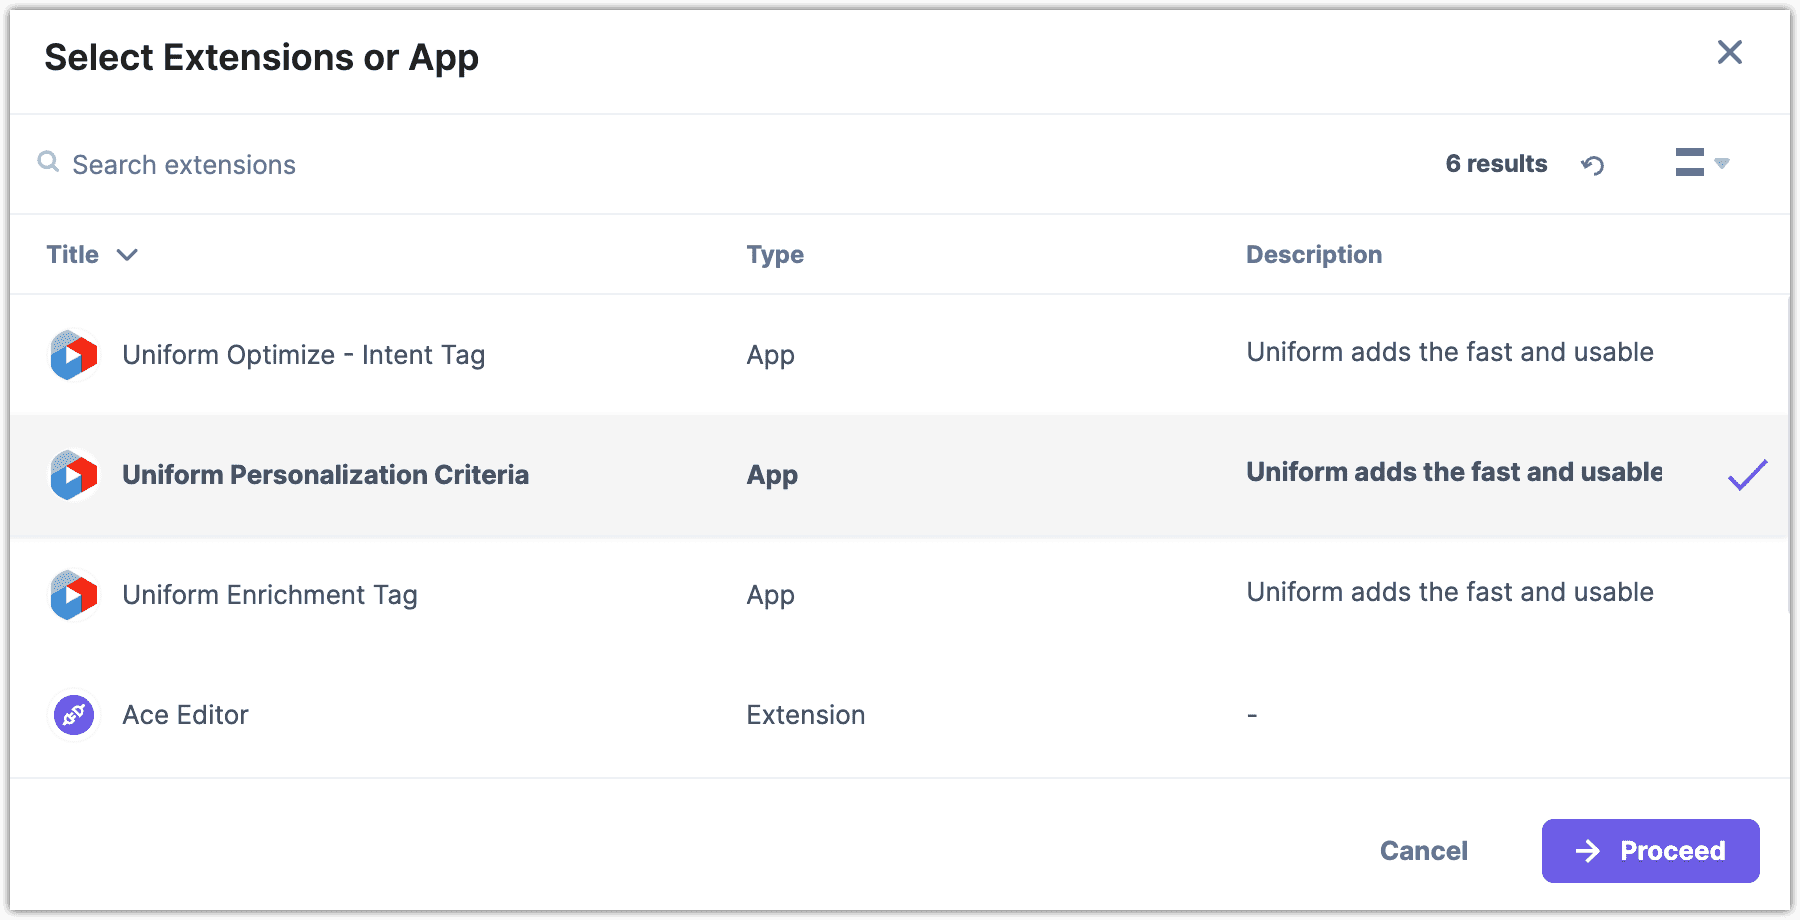
Task: Click the Uniform Enrichment Tag app icon
Action: (72, 595)
